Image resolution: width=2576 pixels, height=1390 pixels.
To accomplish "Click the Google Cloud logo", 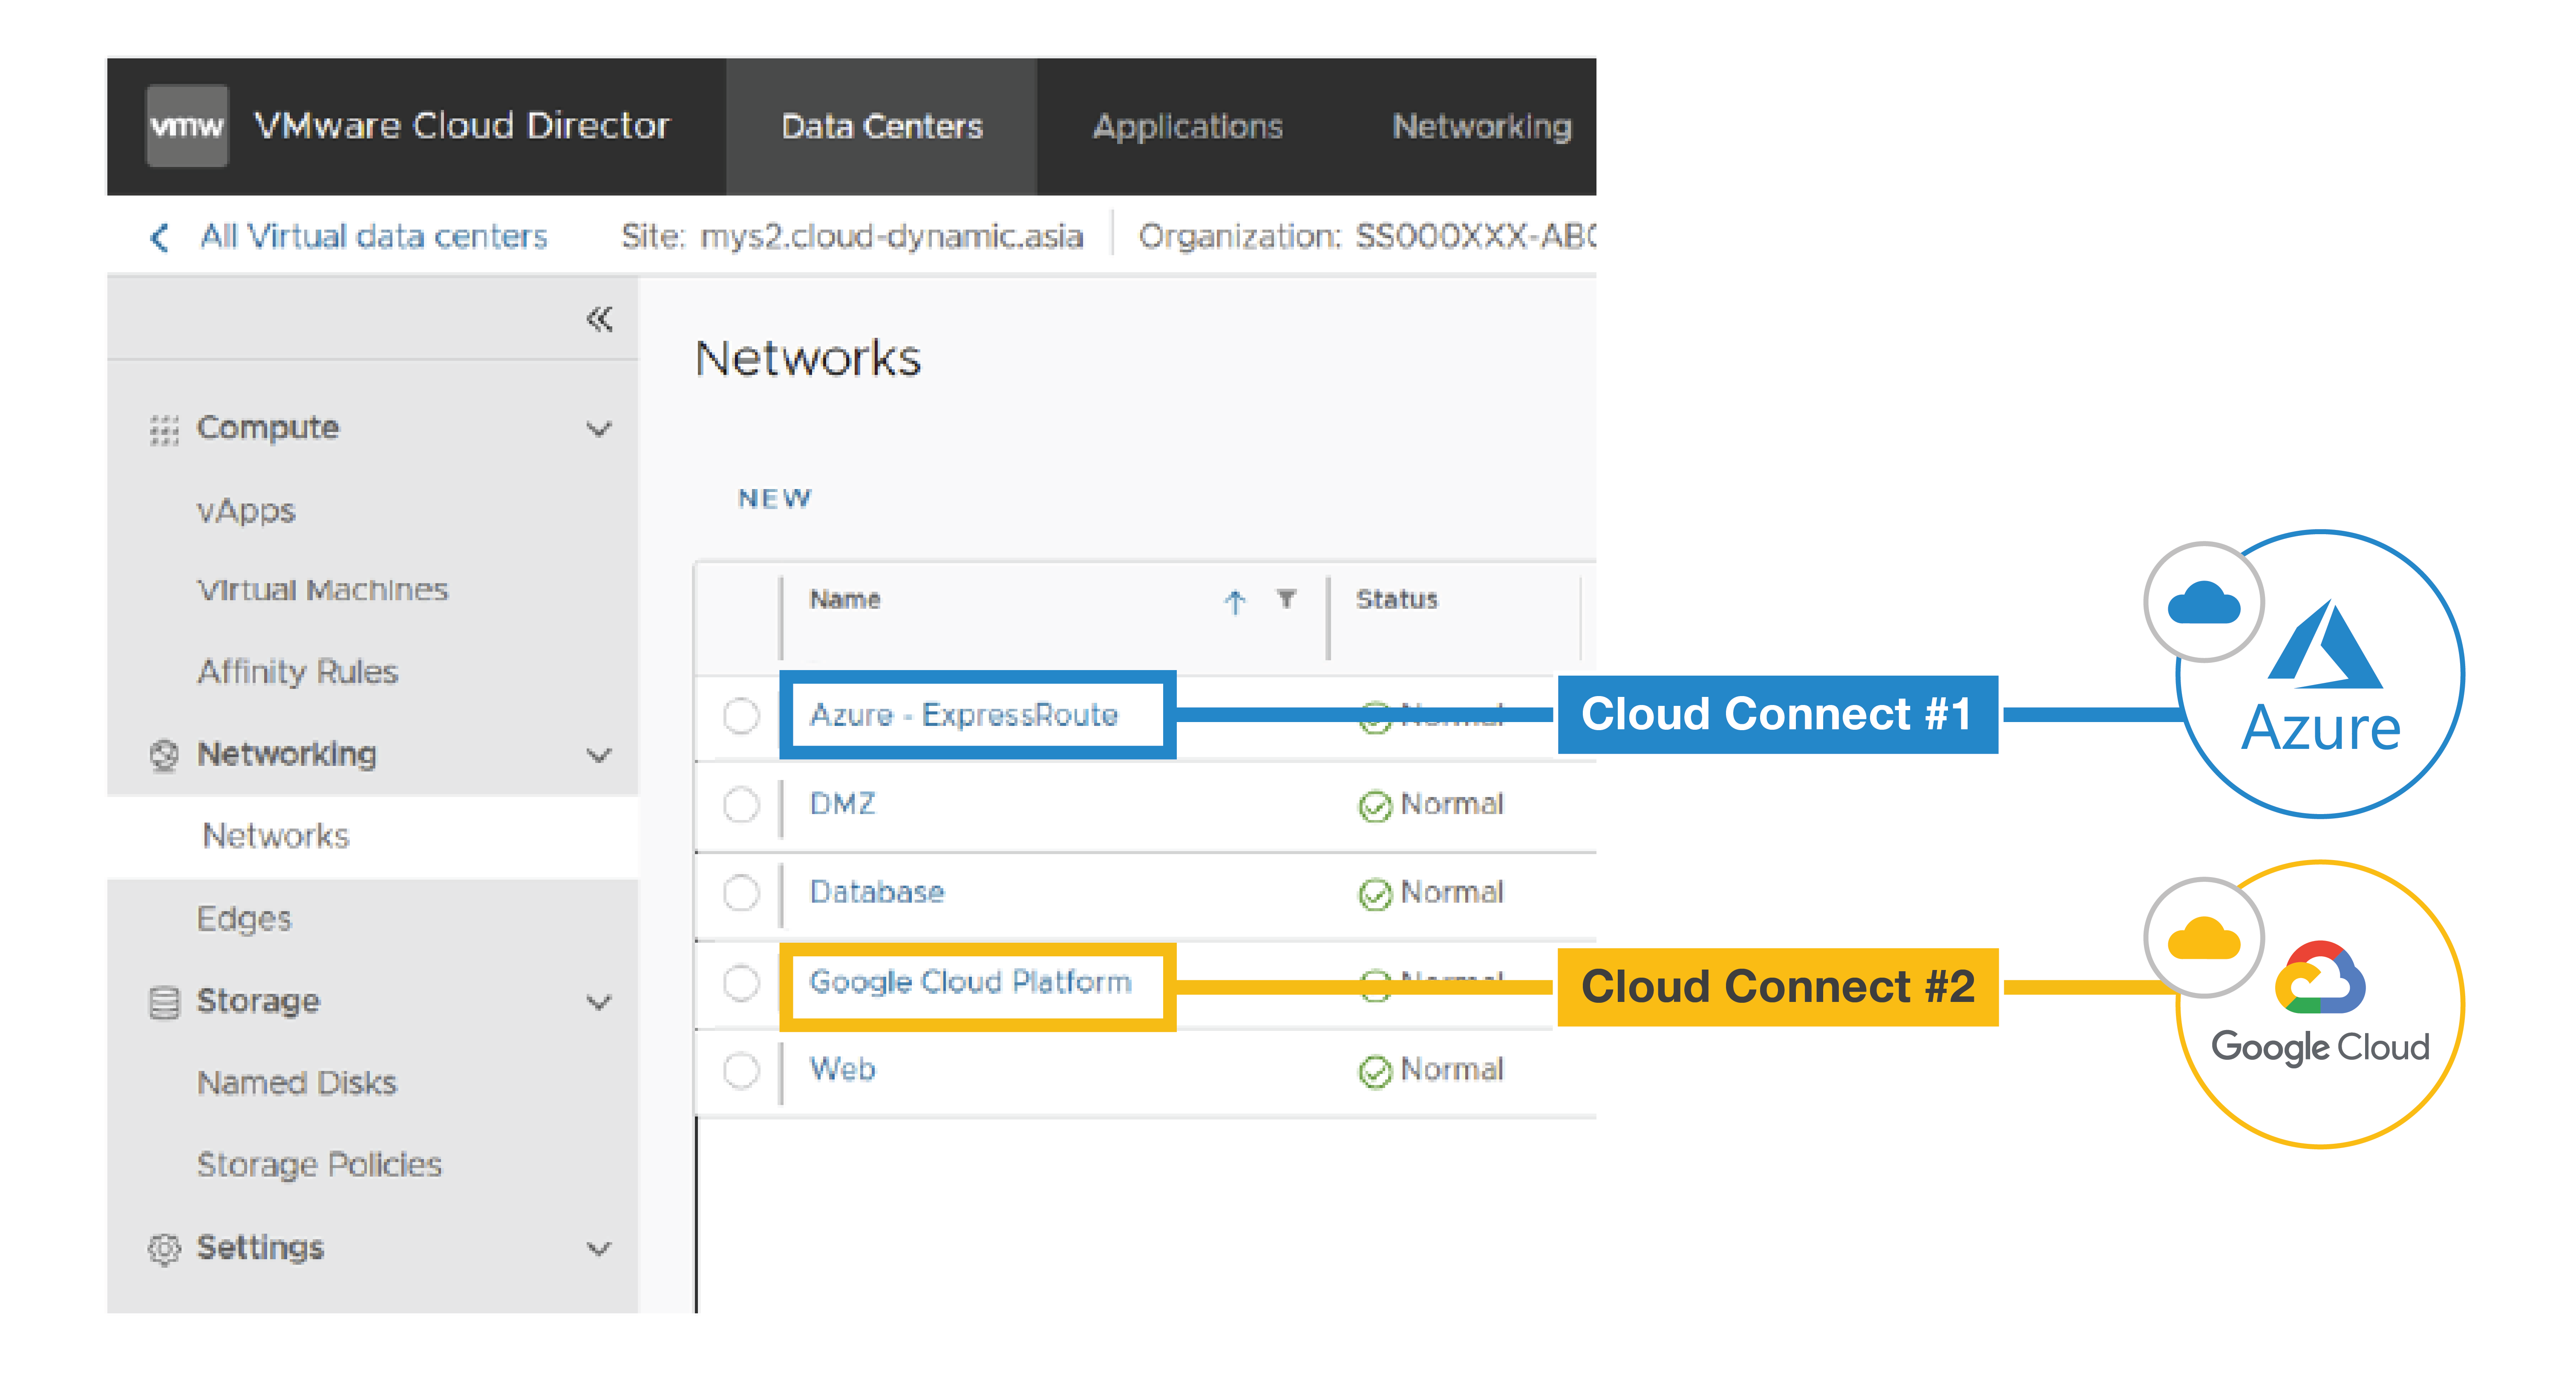I will tap(2320, 1004).
